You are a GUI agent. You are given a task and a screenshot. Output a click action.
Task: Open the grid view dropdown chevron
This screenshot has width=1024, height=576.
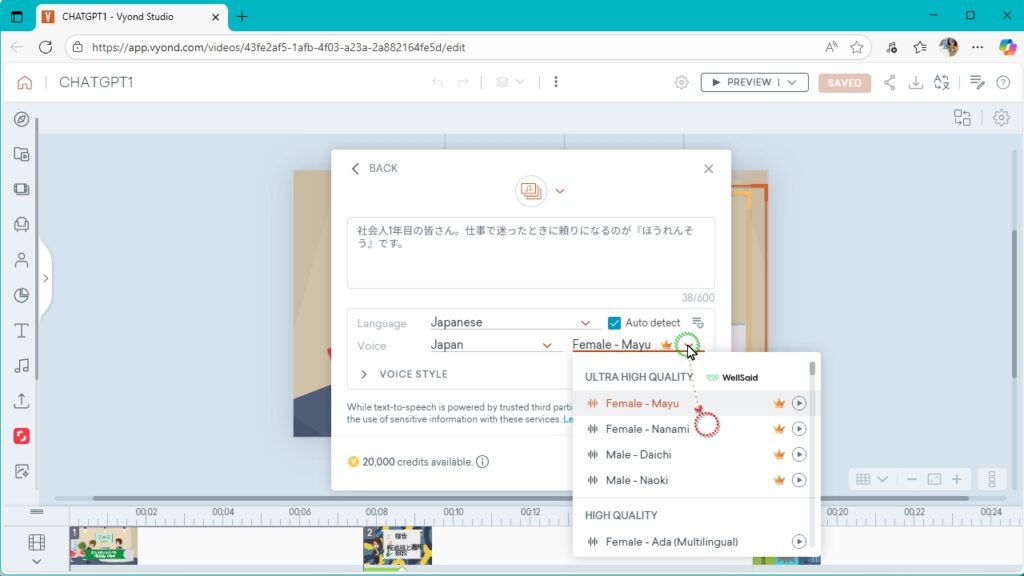(882, 479)
